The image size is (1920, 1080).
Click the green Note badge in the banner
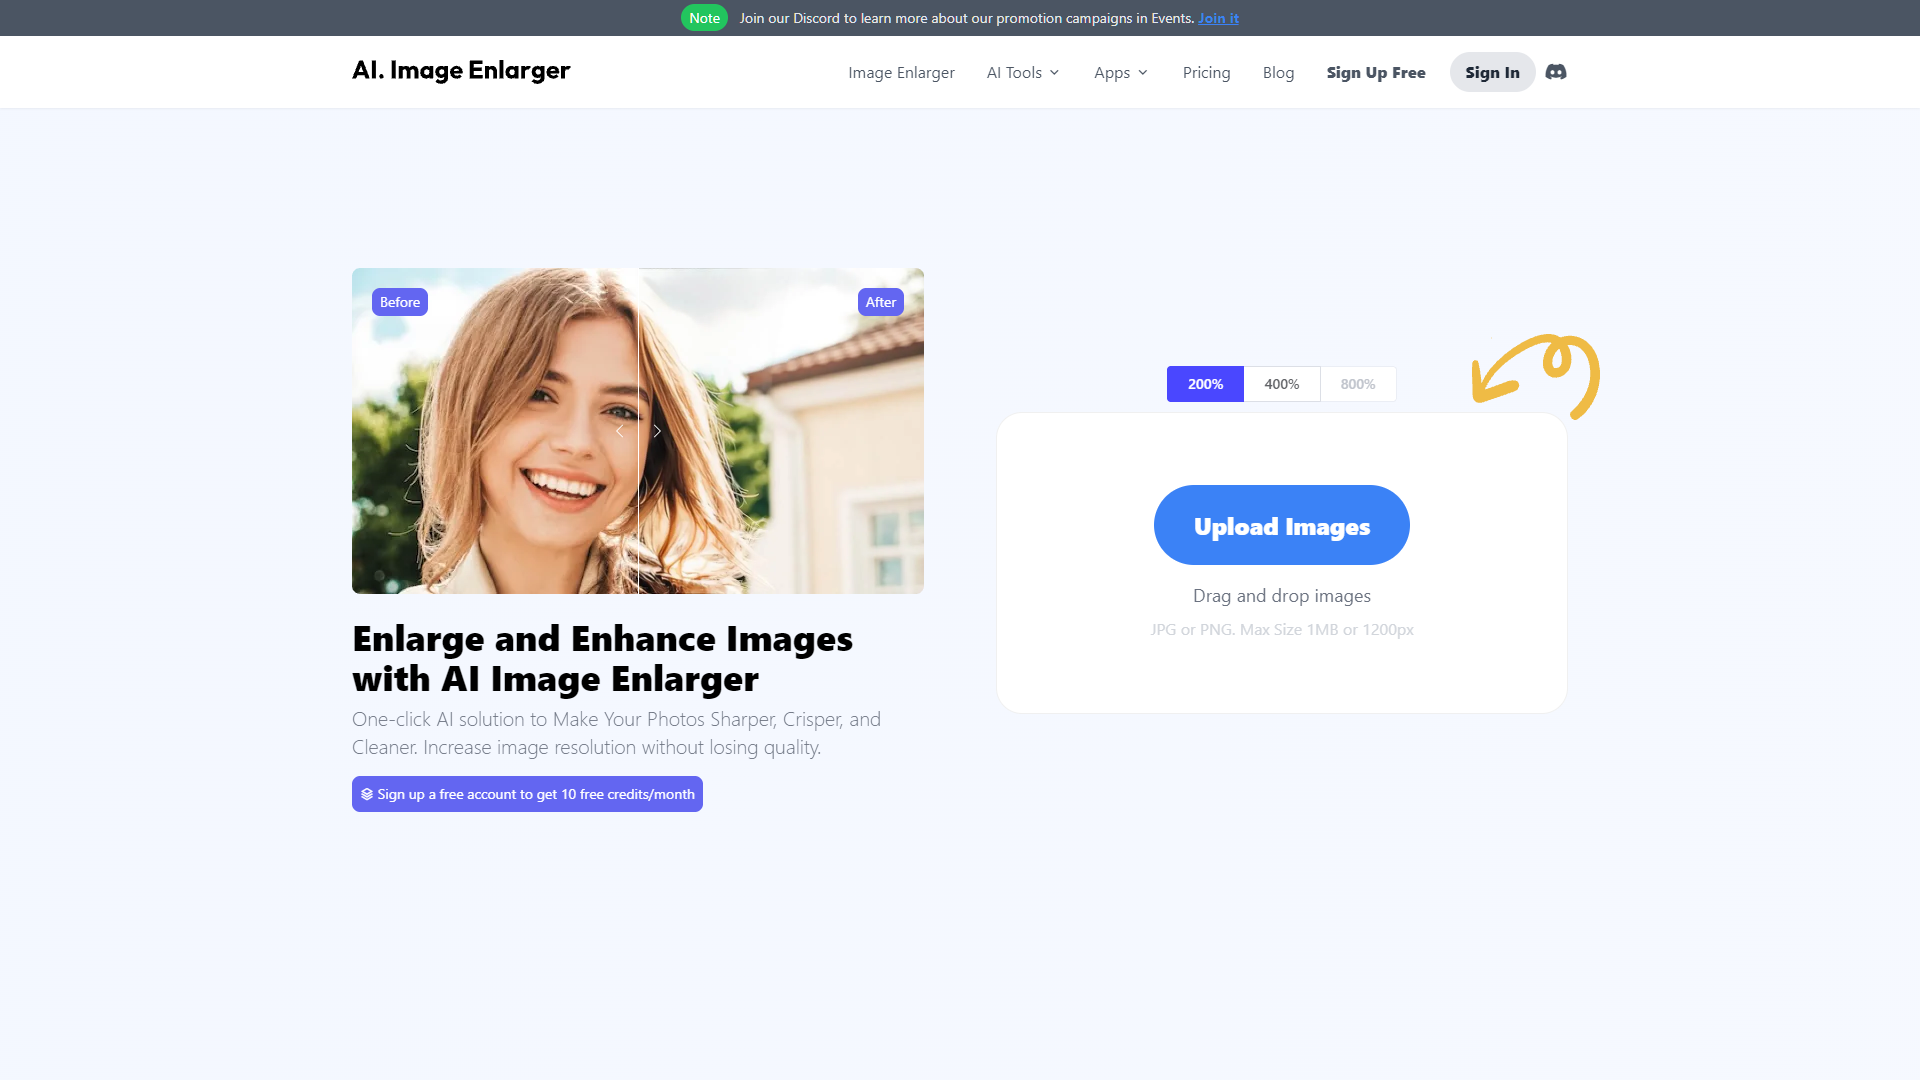pyautogui.click(x=704, y=18)
